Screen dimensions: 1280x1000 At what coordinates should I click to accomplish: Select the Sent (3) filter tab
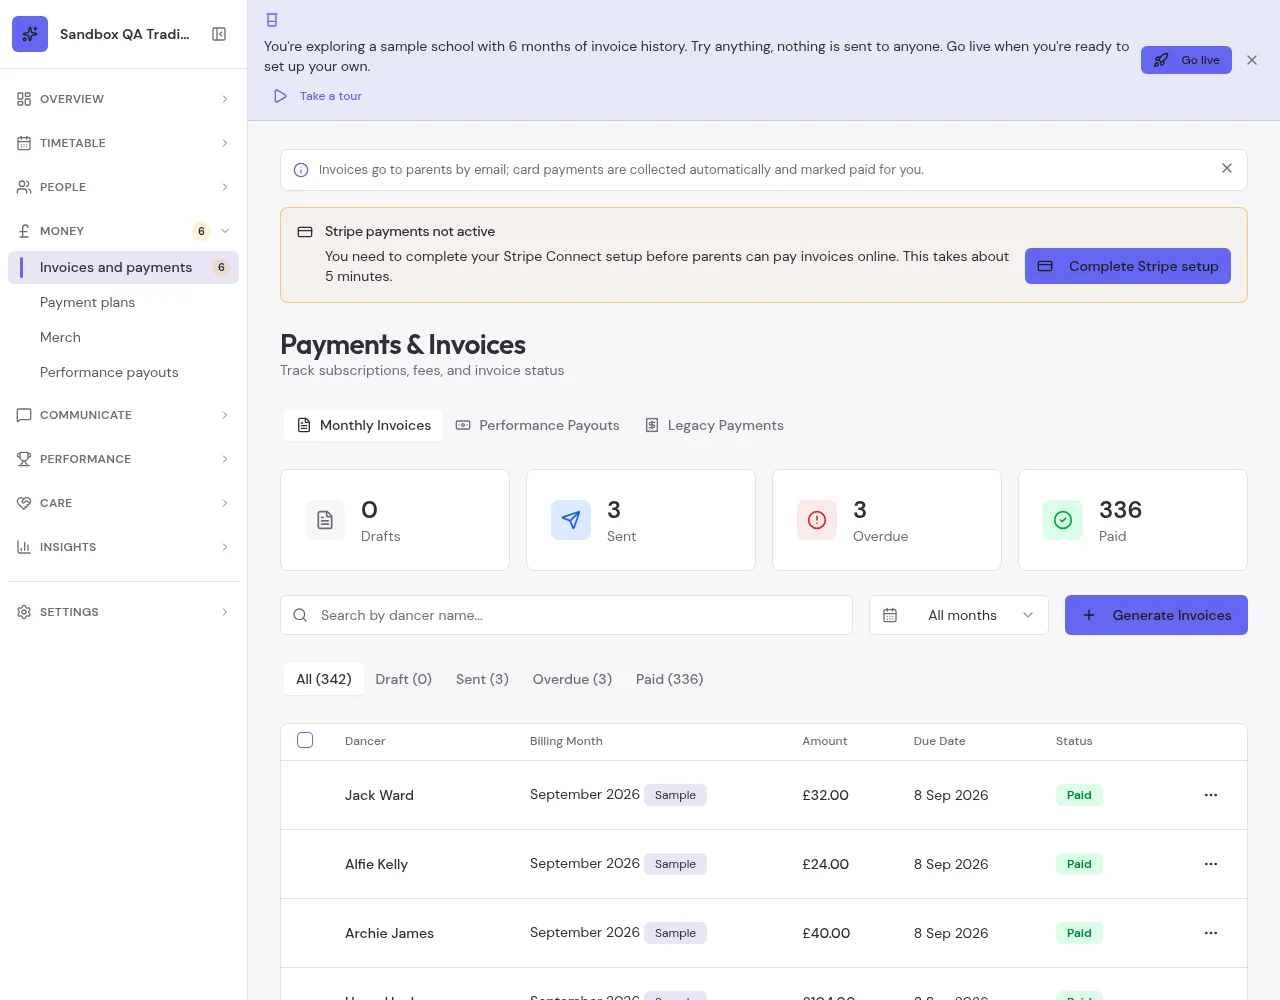[482, 679]
